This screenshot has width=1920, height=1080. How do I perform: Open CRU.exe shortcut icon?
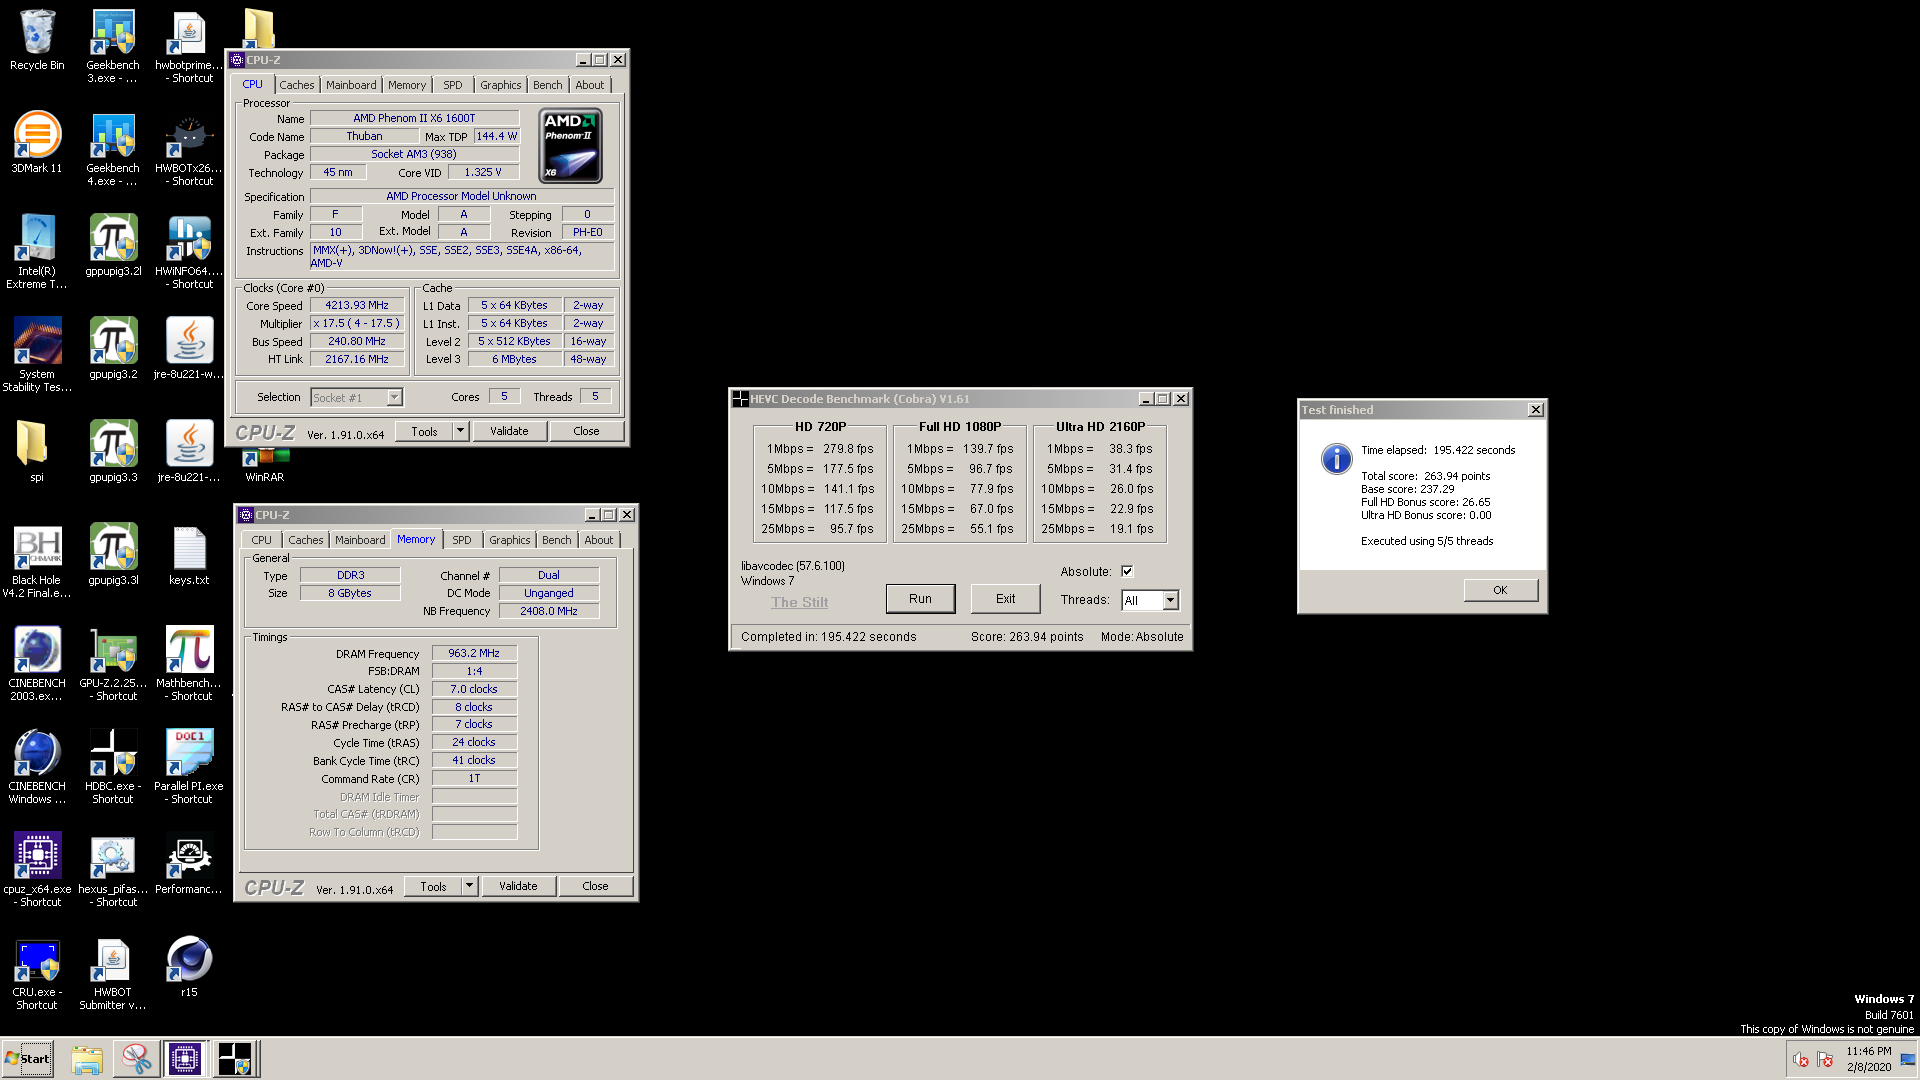coord(37,973)
